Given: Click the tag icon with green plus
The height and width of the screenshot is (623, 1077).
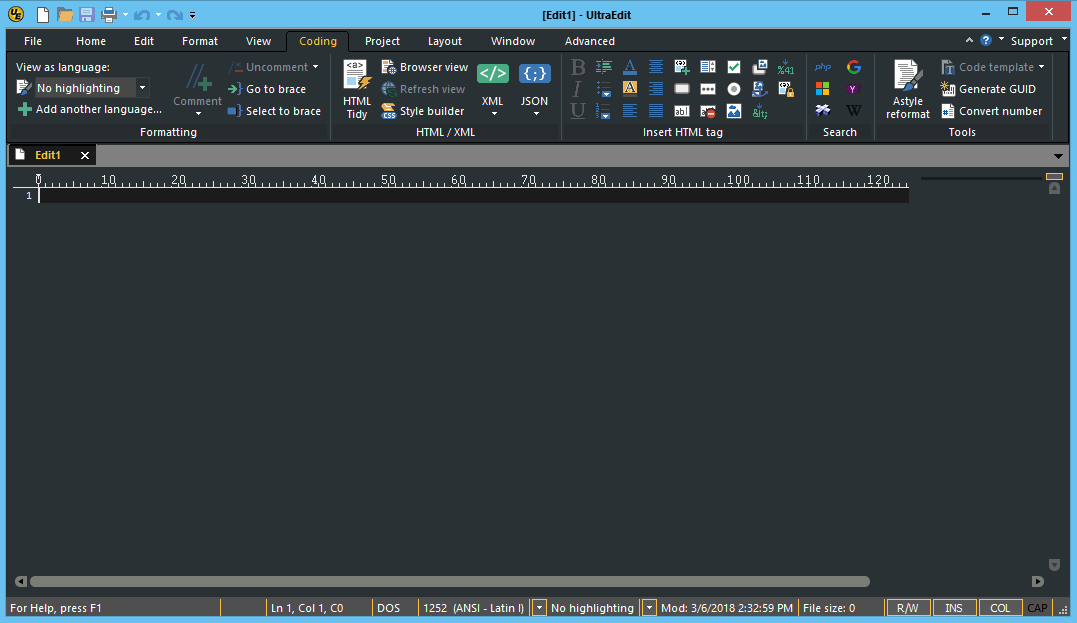Looking at the screenshot, I should pyautogui.click(x=681, y=67).
